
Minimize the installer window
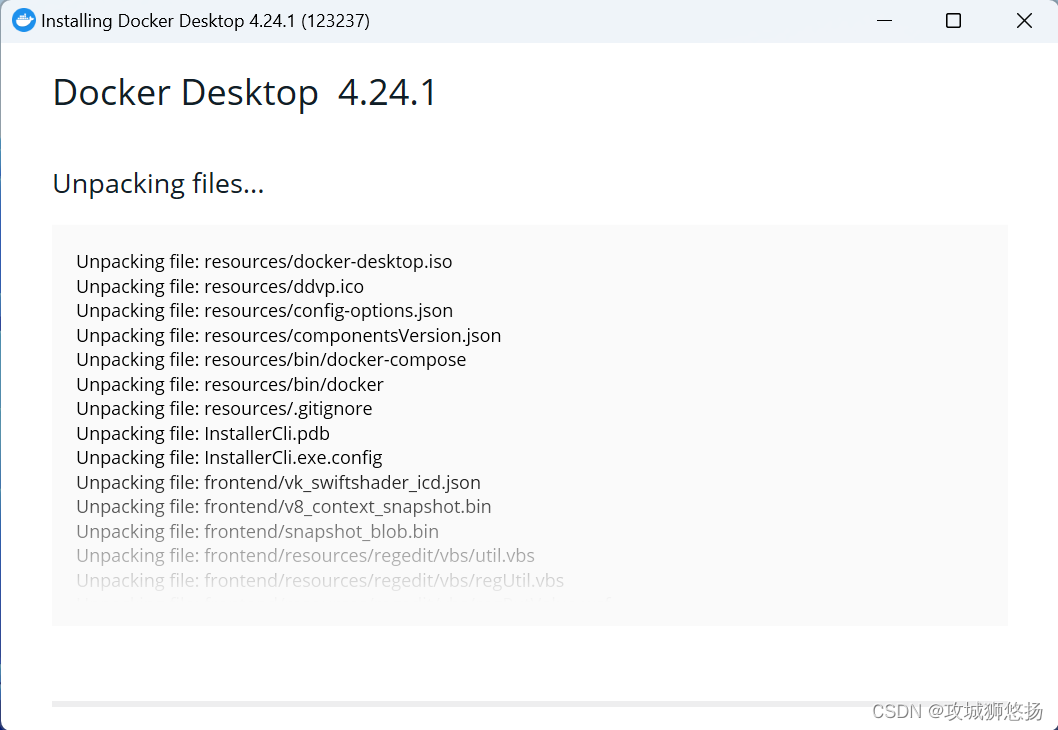(884, 20)
